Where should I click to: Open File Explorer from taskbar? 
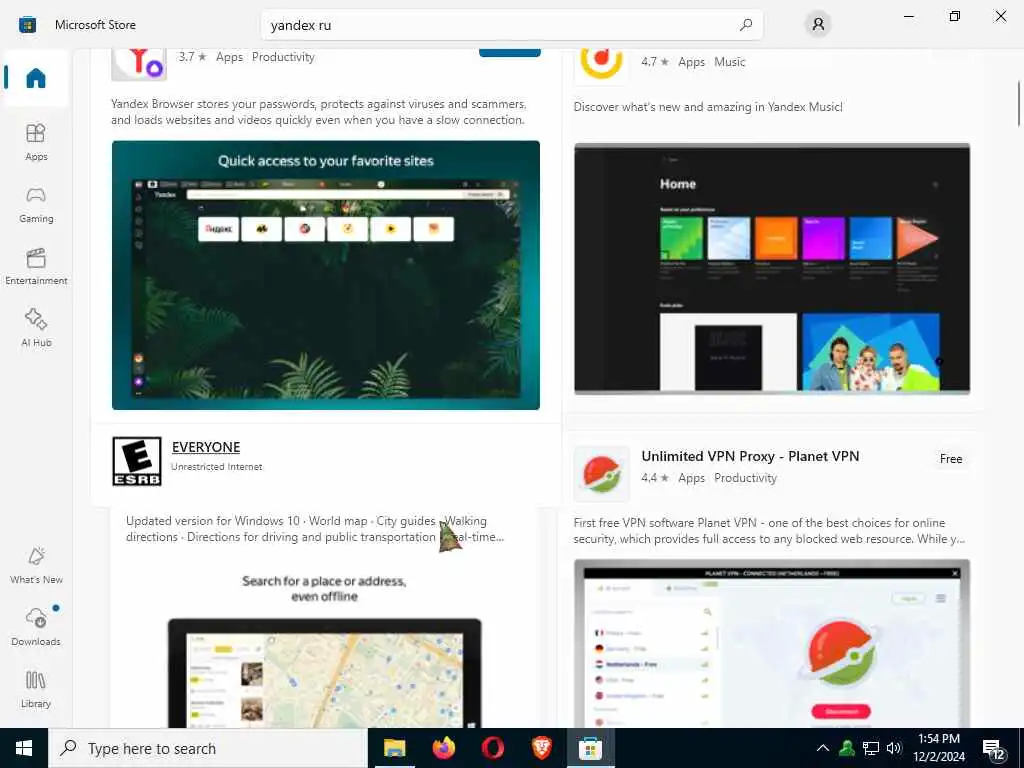(x=394, y=748)
